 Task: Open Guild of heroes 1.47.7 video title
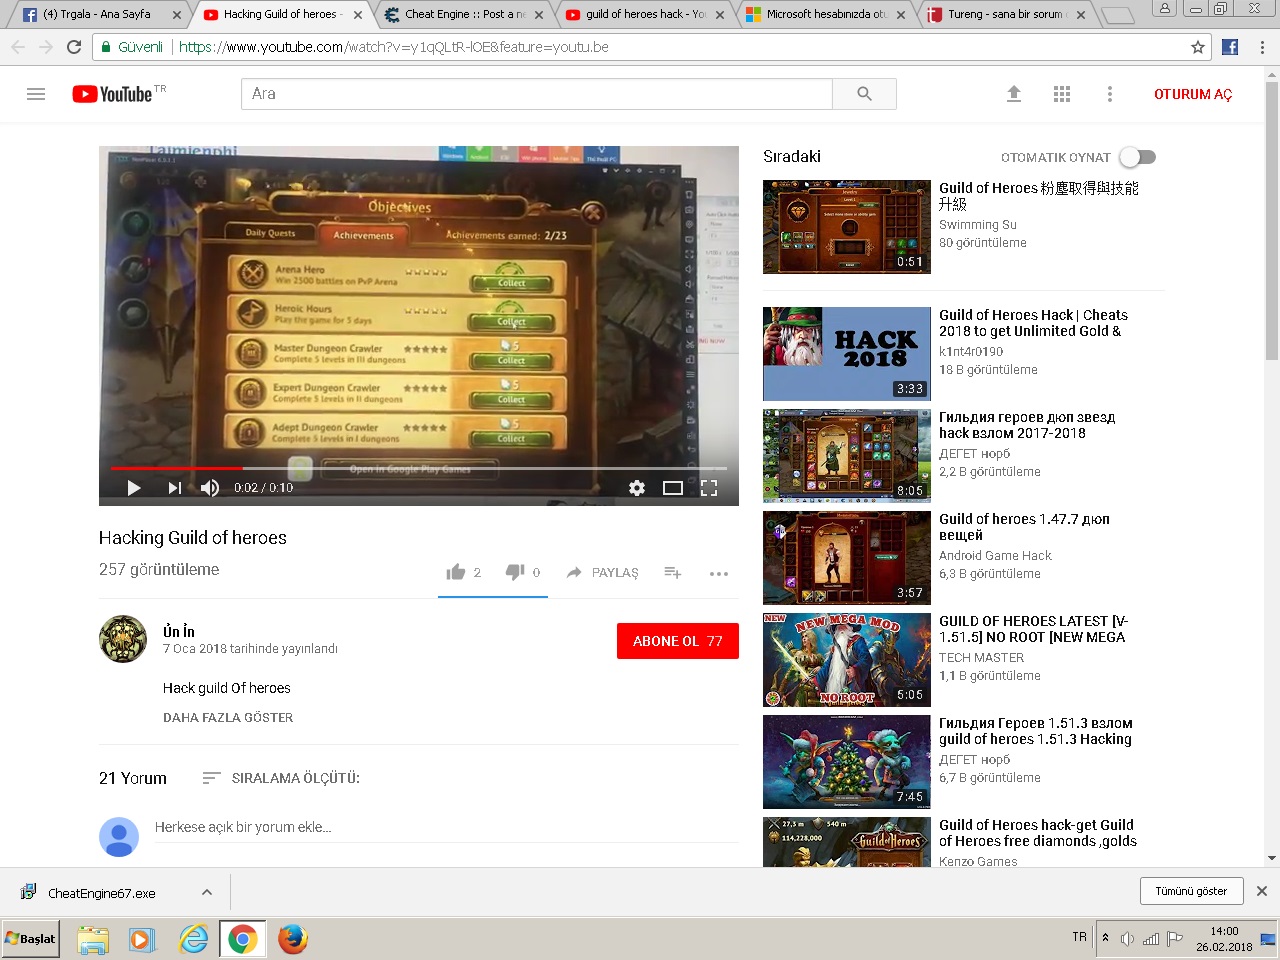click(x=1024, y=527)
